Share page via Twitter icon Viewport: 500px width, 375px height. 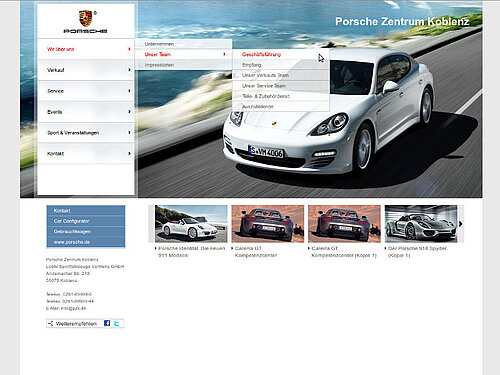pos(117,323)
